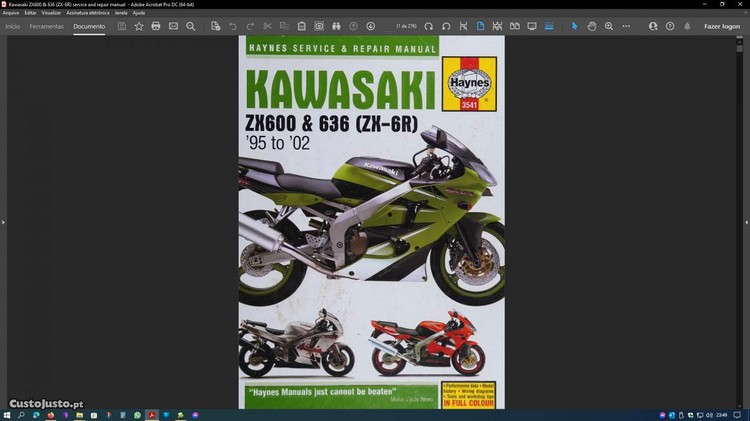
Task: Expand the left navigation pane
Action: pos(3,222)
